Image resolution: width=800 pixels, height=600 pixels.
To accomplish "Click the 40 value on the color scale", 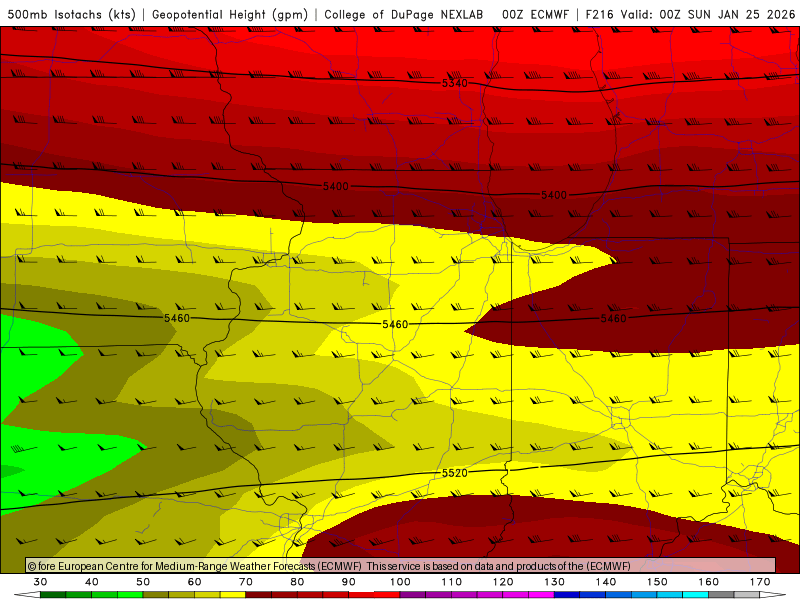I will [92, 582].
